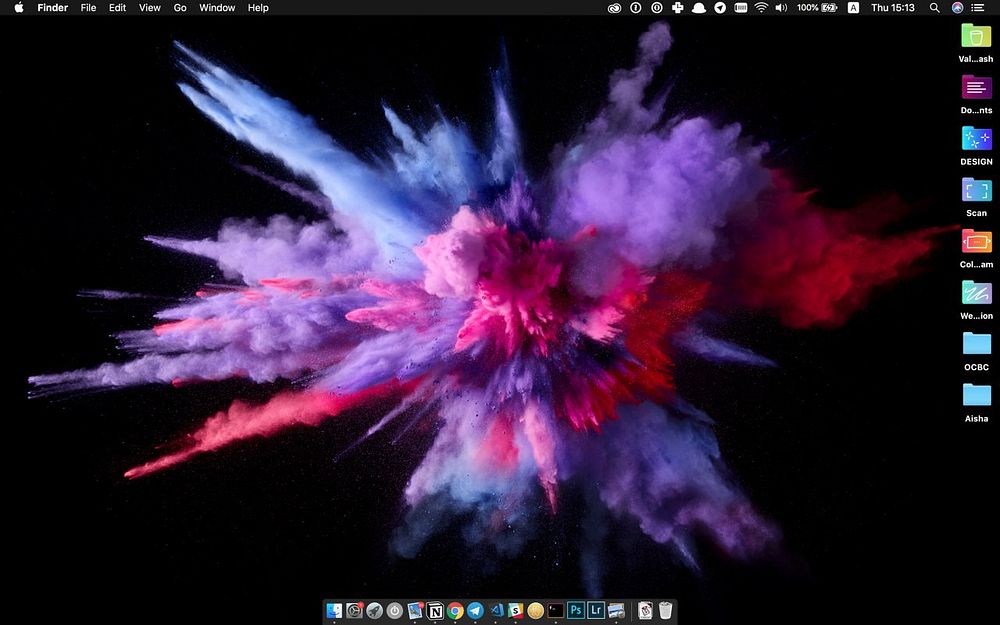This screenshot has width=1000, height=625.
Task: Open System Preferences in the Dock
Action: [354, 611]
